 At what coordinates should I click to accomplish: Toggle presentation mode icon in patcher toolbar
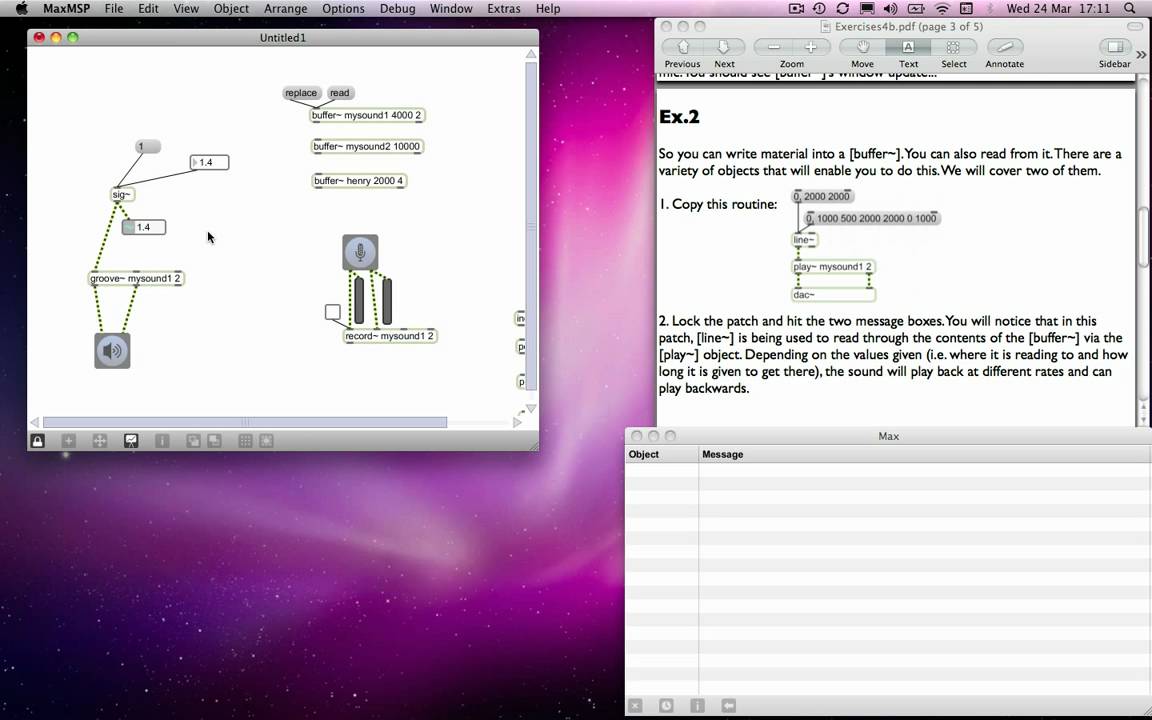tap(131, 441)
